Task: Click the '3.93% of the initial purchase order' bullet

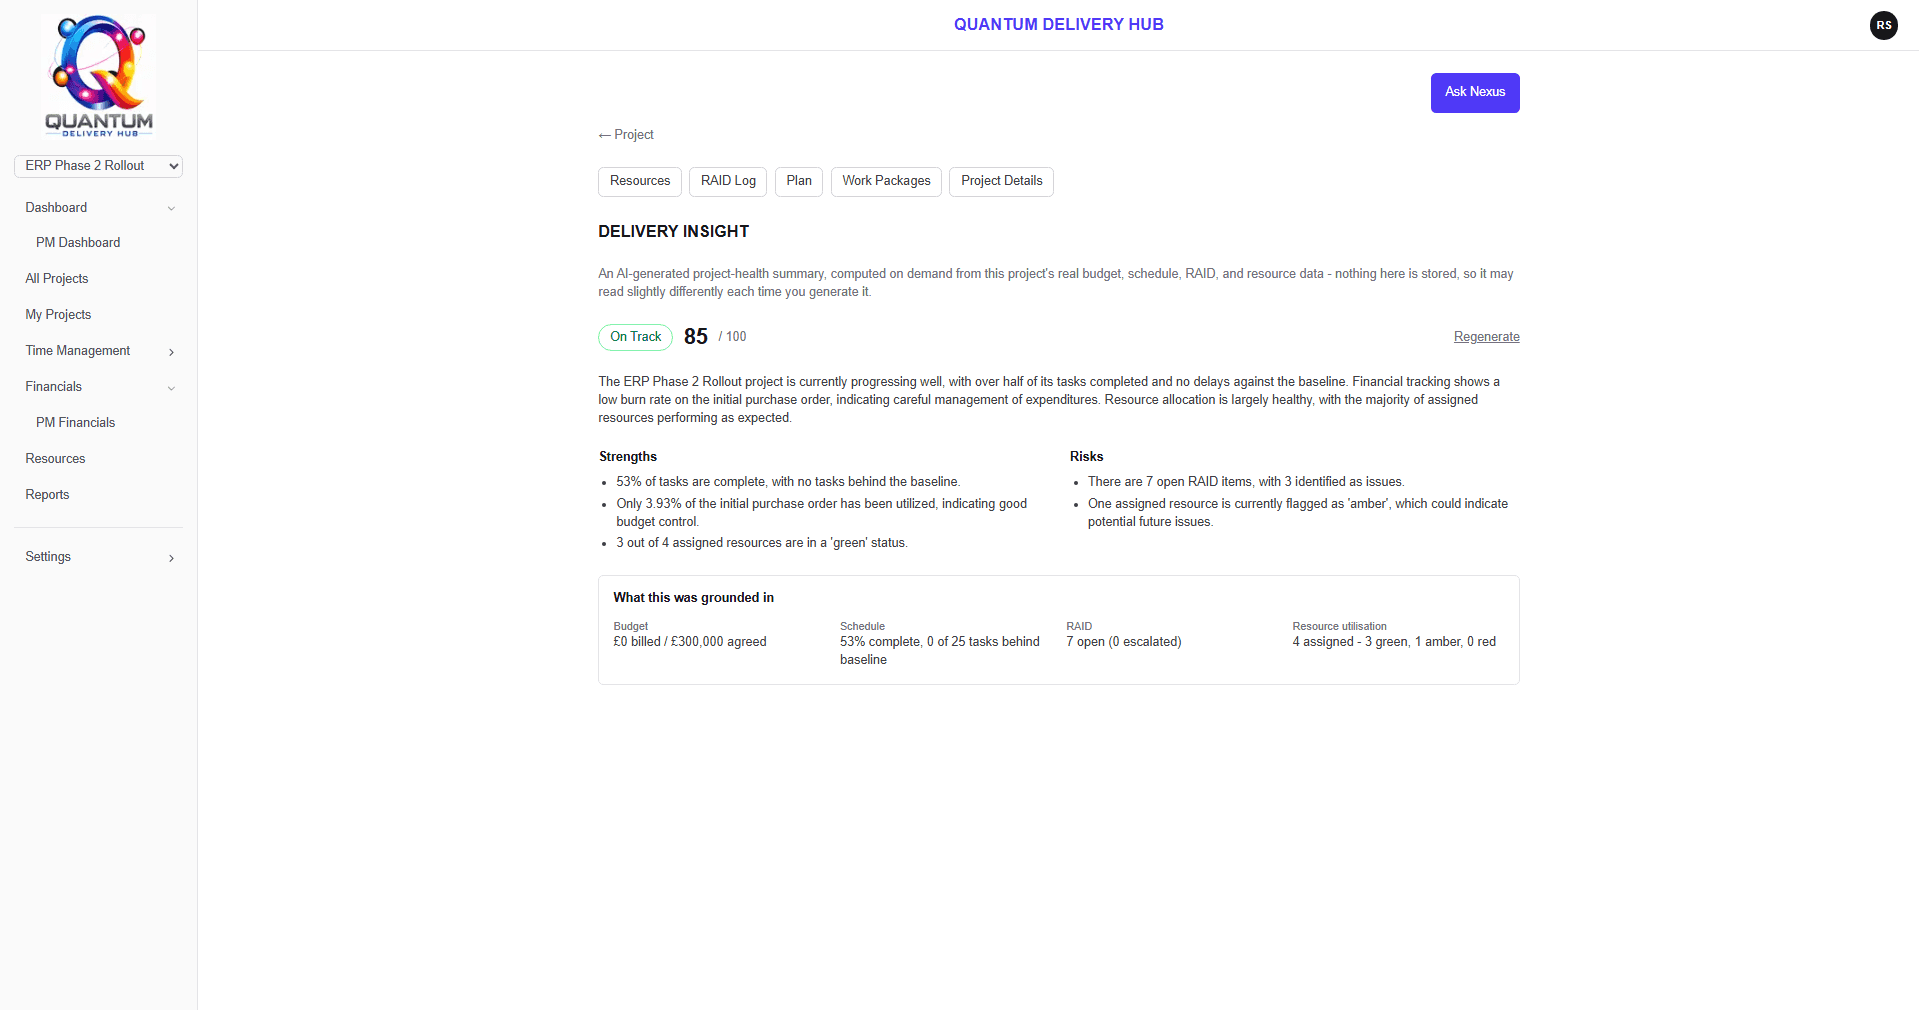Action: (822, 513)
